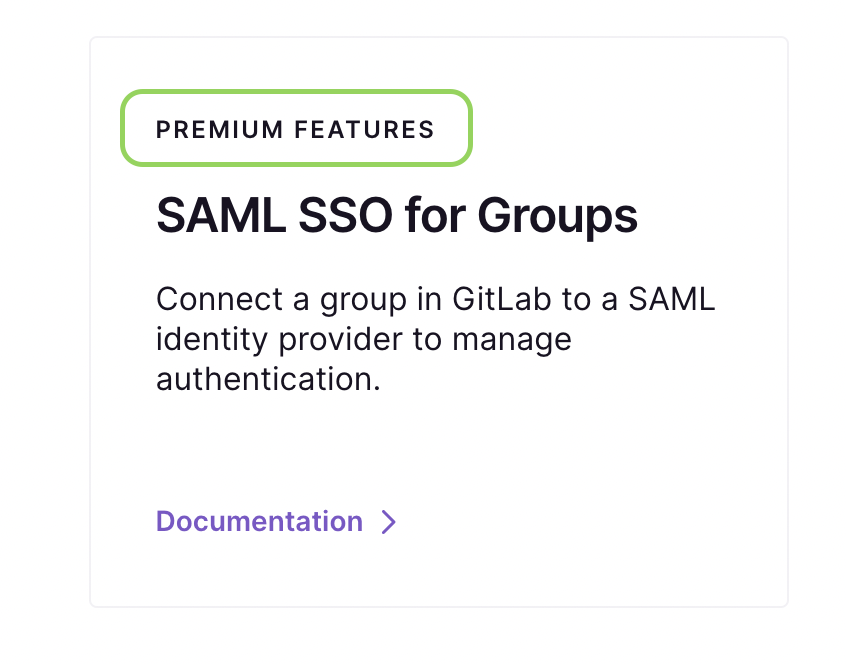Click the SSO text in the title
The width and height of the screenshot is (846, 664).
[x=345, y=215]
